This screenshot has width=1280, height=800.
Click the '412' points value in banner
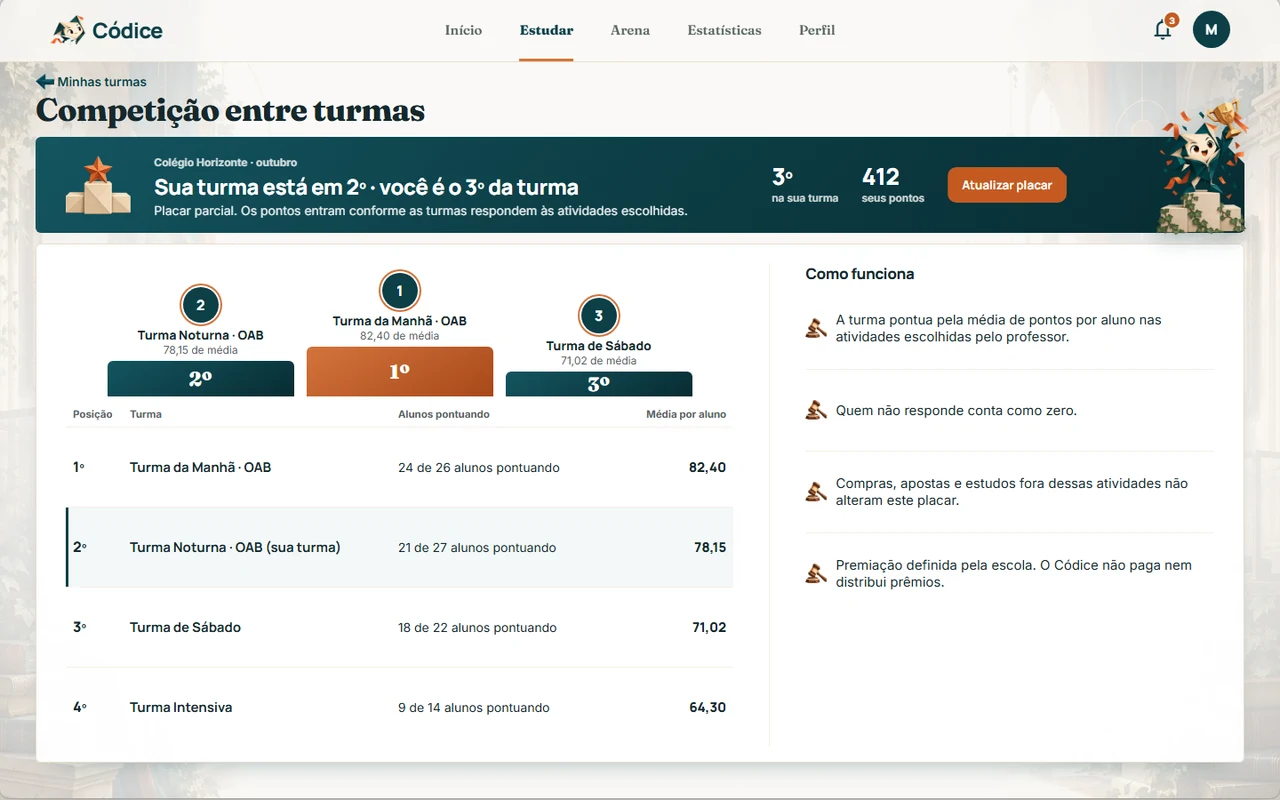tap(881, 177)
